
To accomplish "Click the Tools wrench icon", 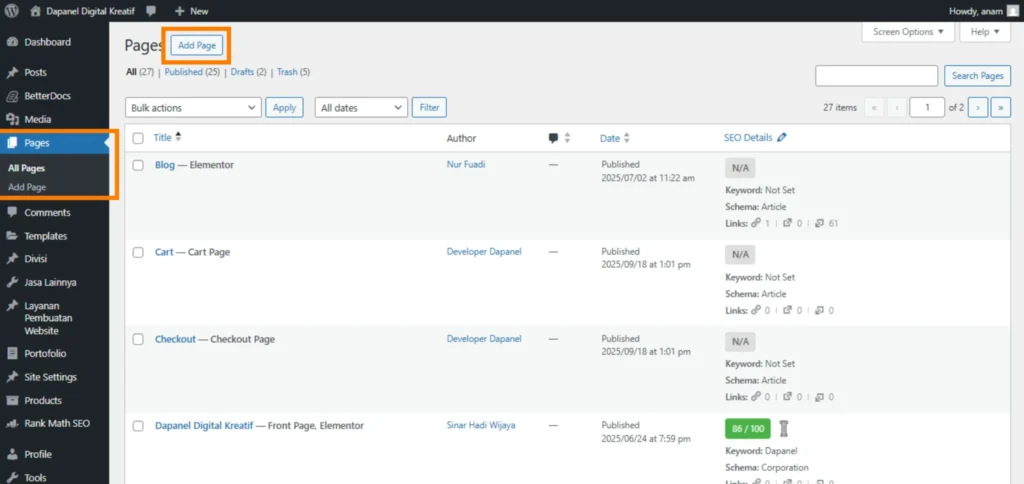I will [x=12, y=477].
